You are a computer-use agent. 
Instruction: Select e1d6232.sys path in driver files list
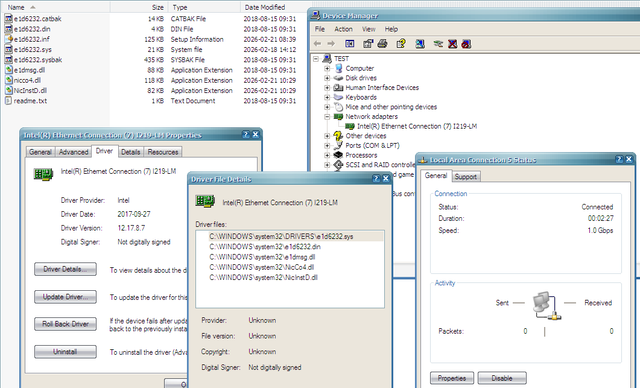[281, 237]
